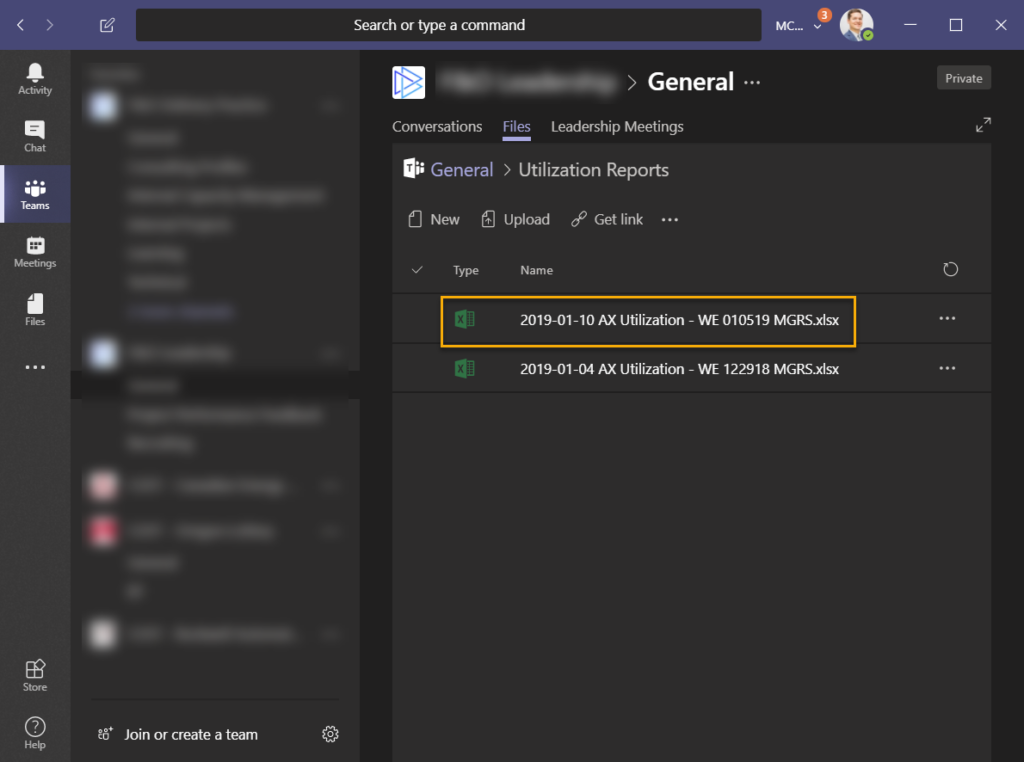
Task: Navigate to General in the files breadcrumb
Action: [x=462, y=170]
